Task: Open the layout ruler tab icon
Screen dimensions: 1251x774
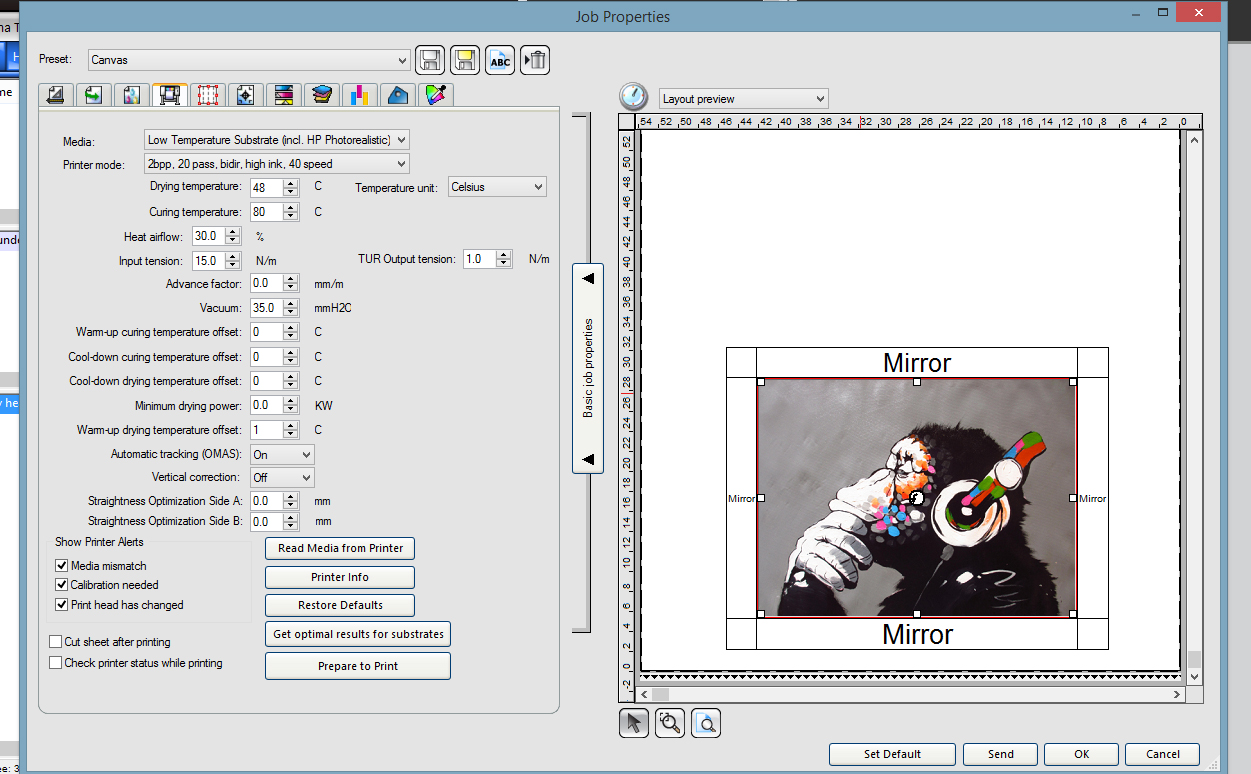Action: click(x=56, y=95)
